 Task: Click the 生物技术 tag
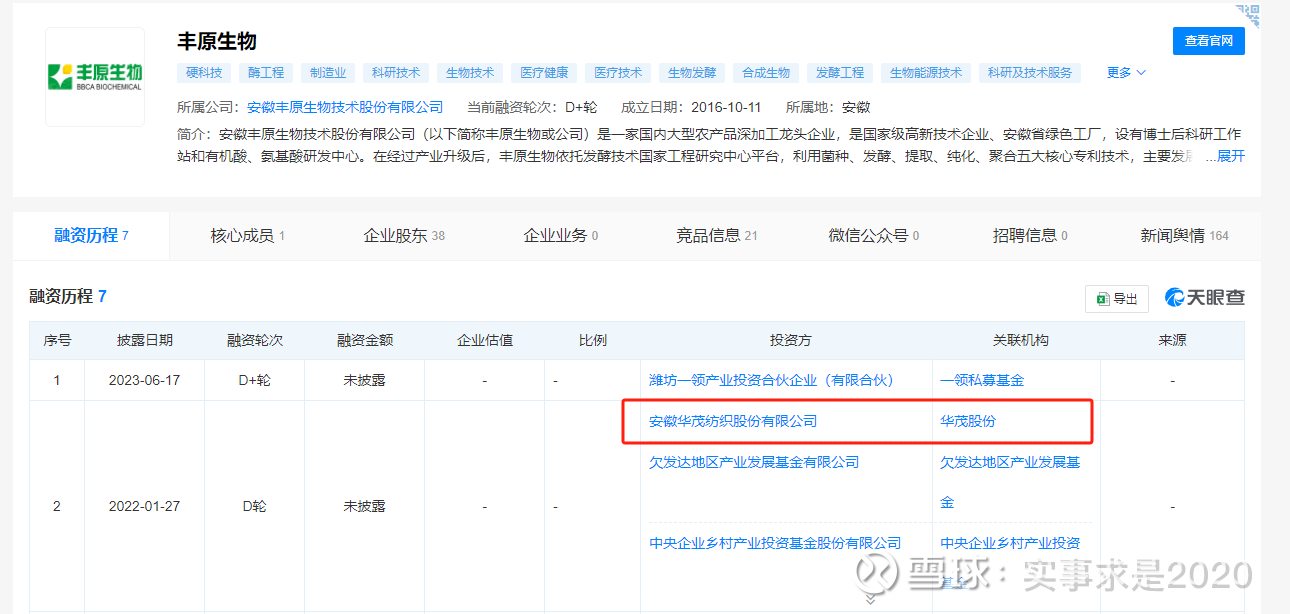coord(470,73)
